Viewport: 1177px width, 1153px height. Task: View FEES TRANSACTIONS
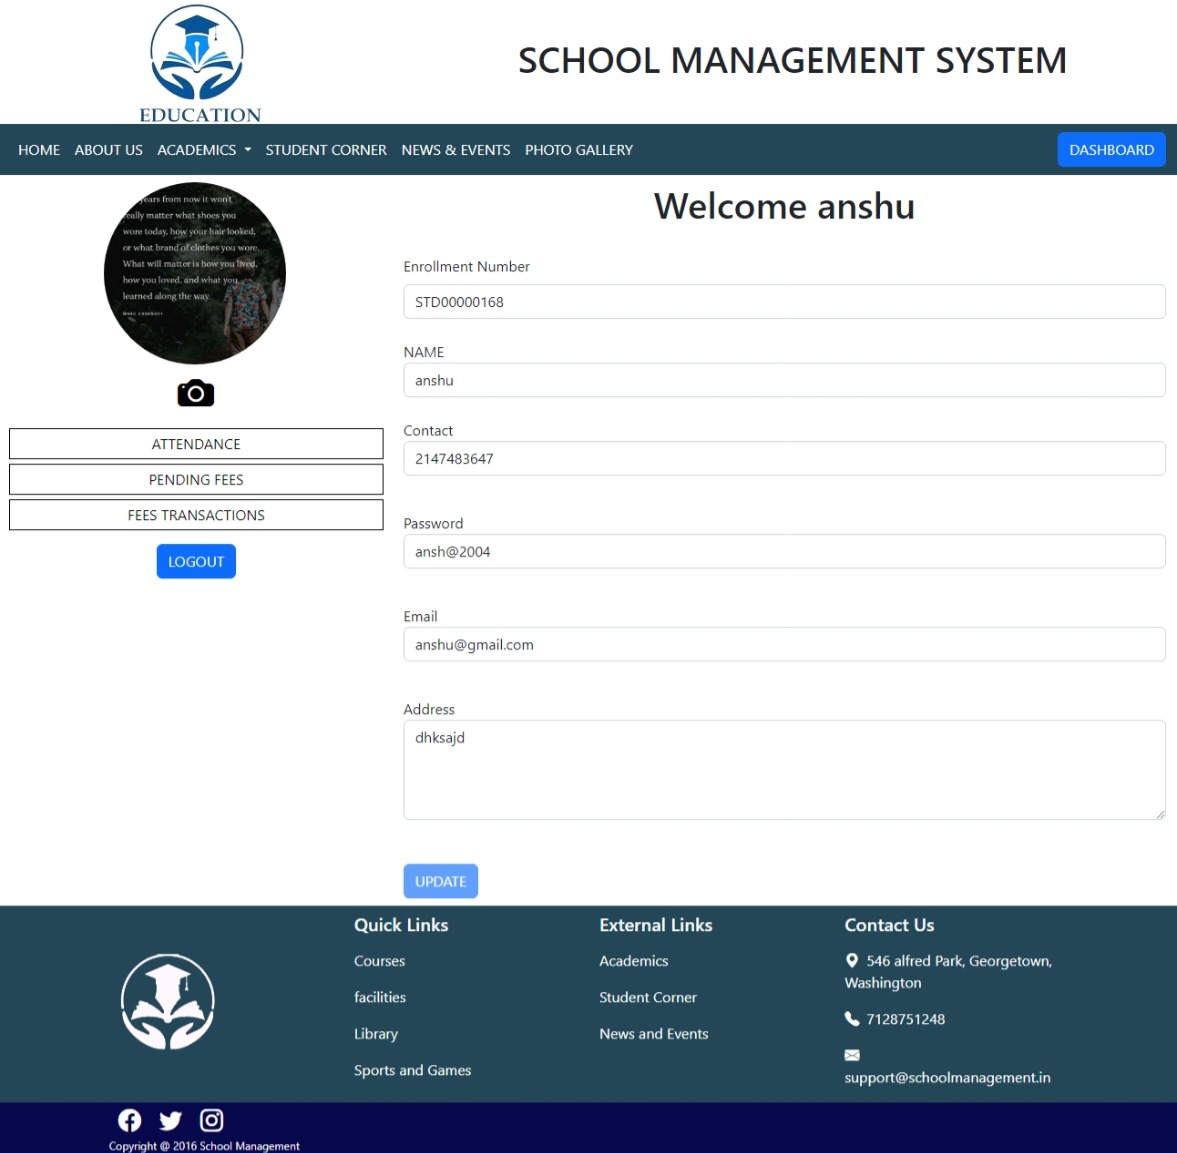[x=195, y=514]
